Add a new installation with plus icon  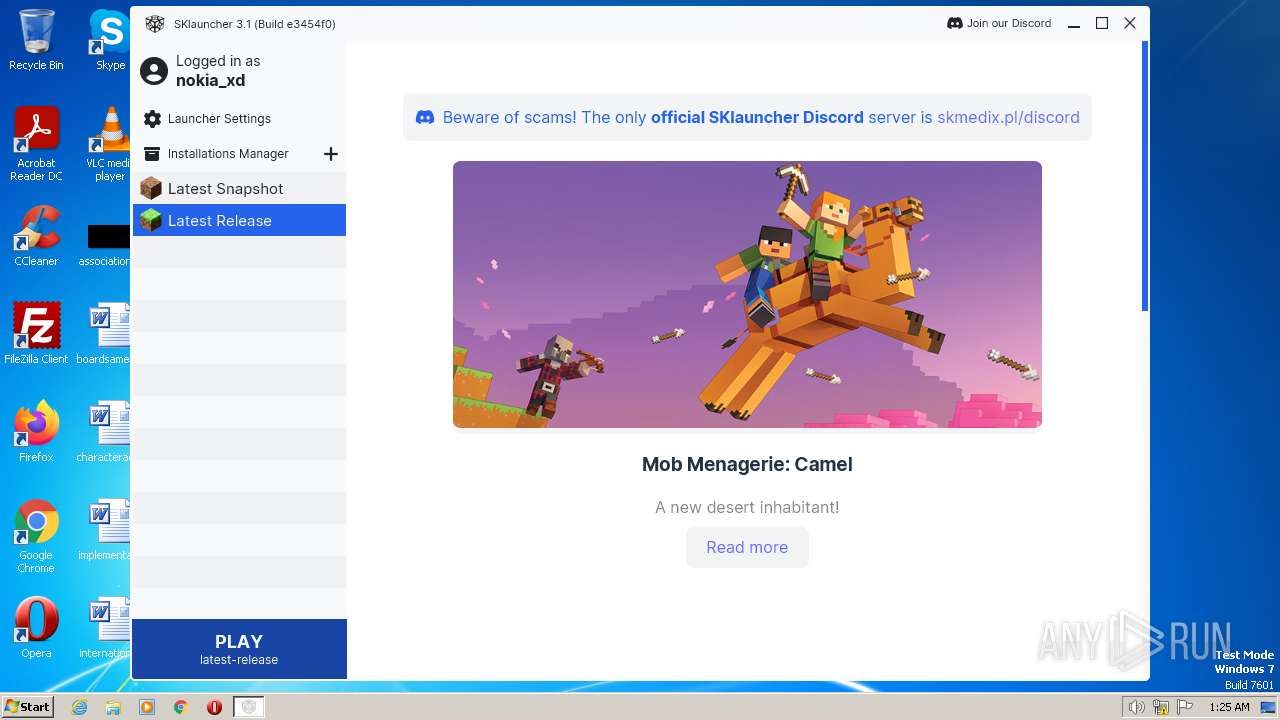point(331,154)
